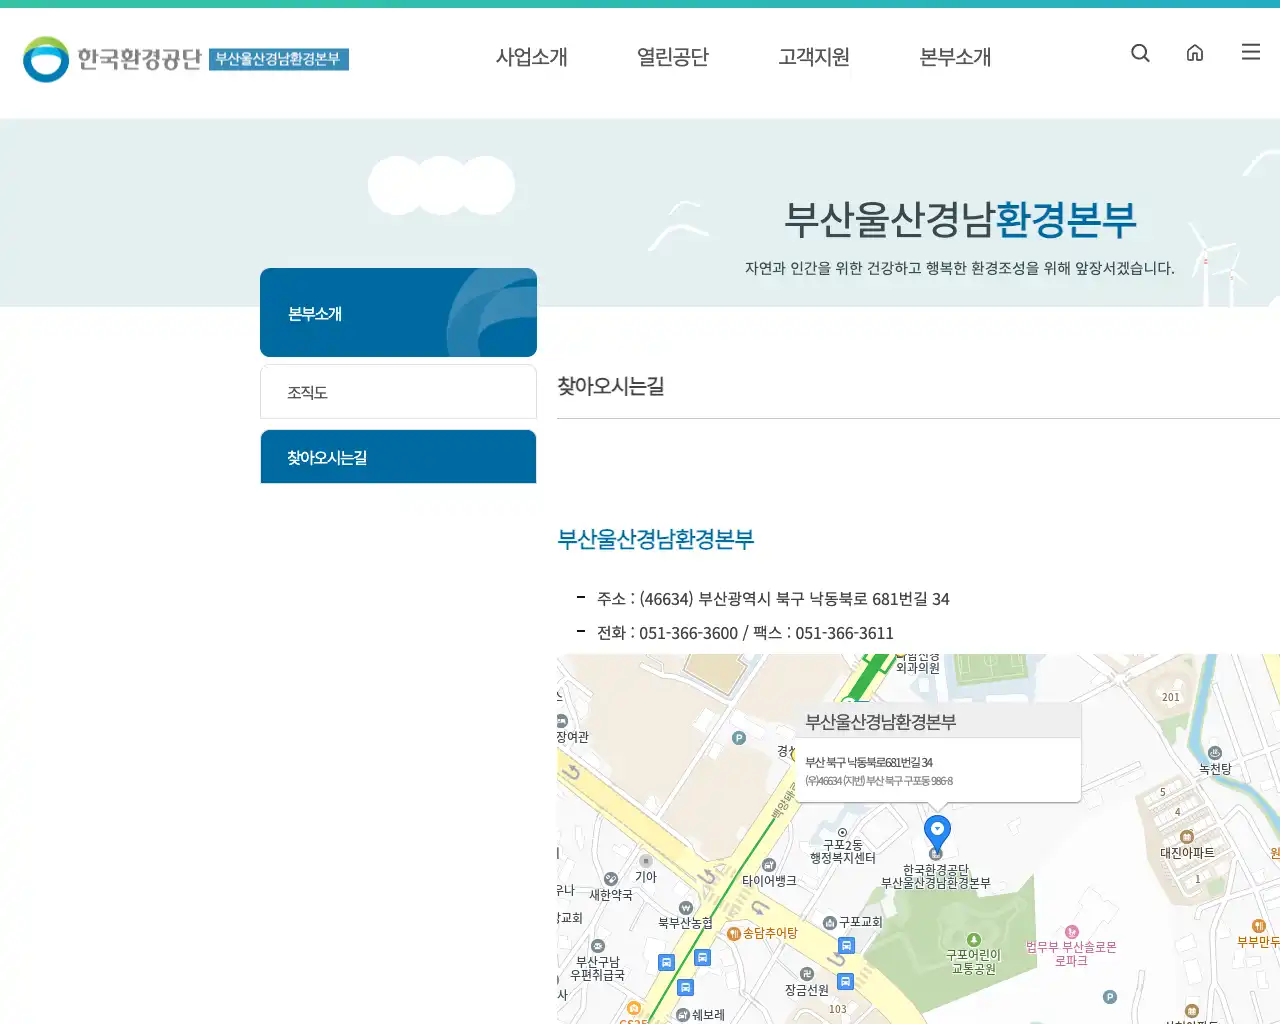Click the 본부소개 sidebar header panel
Screen dimensions: 1280x1024
398,312
